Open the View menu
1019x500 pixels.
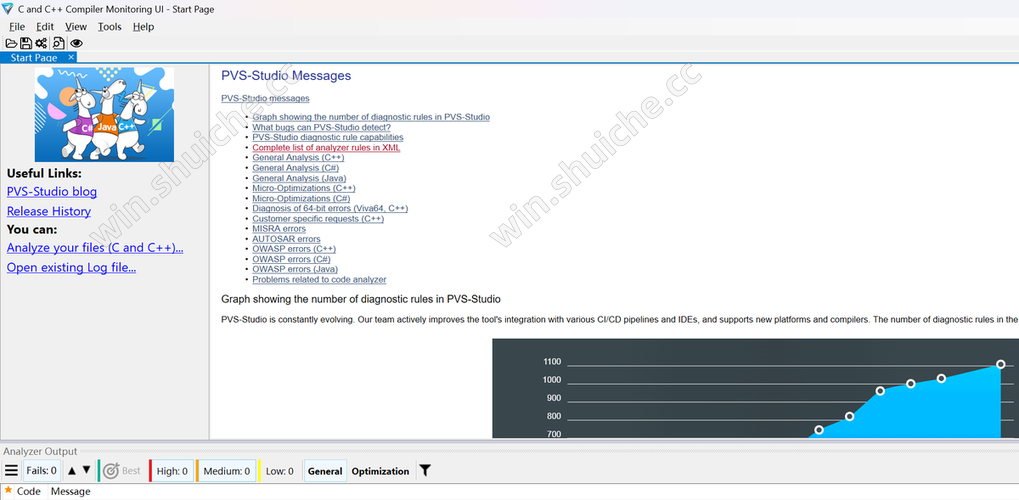click(76, 27)
